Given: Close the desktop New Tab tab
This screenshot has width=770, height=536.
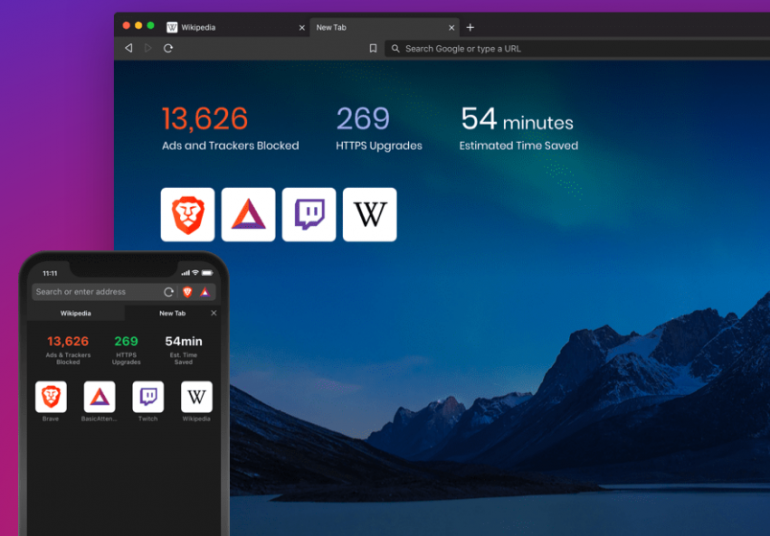Looking at the screenshot, I should tap(451, 28).
